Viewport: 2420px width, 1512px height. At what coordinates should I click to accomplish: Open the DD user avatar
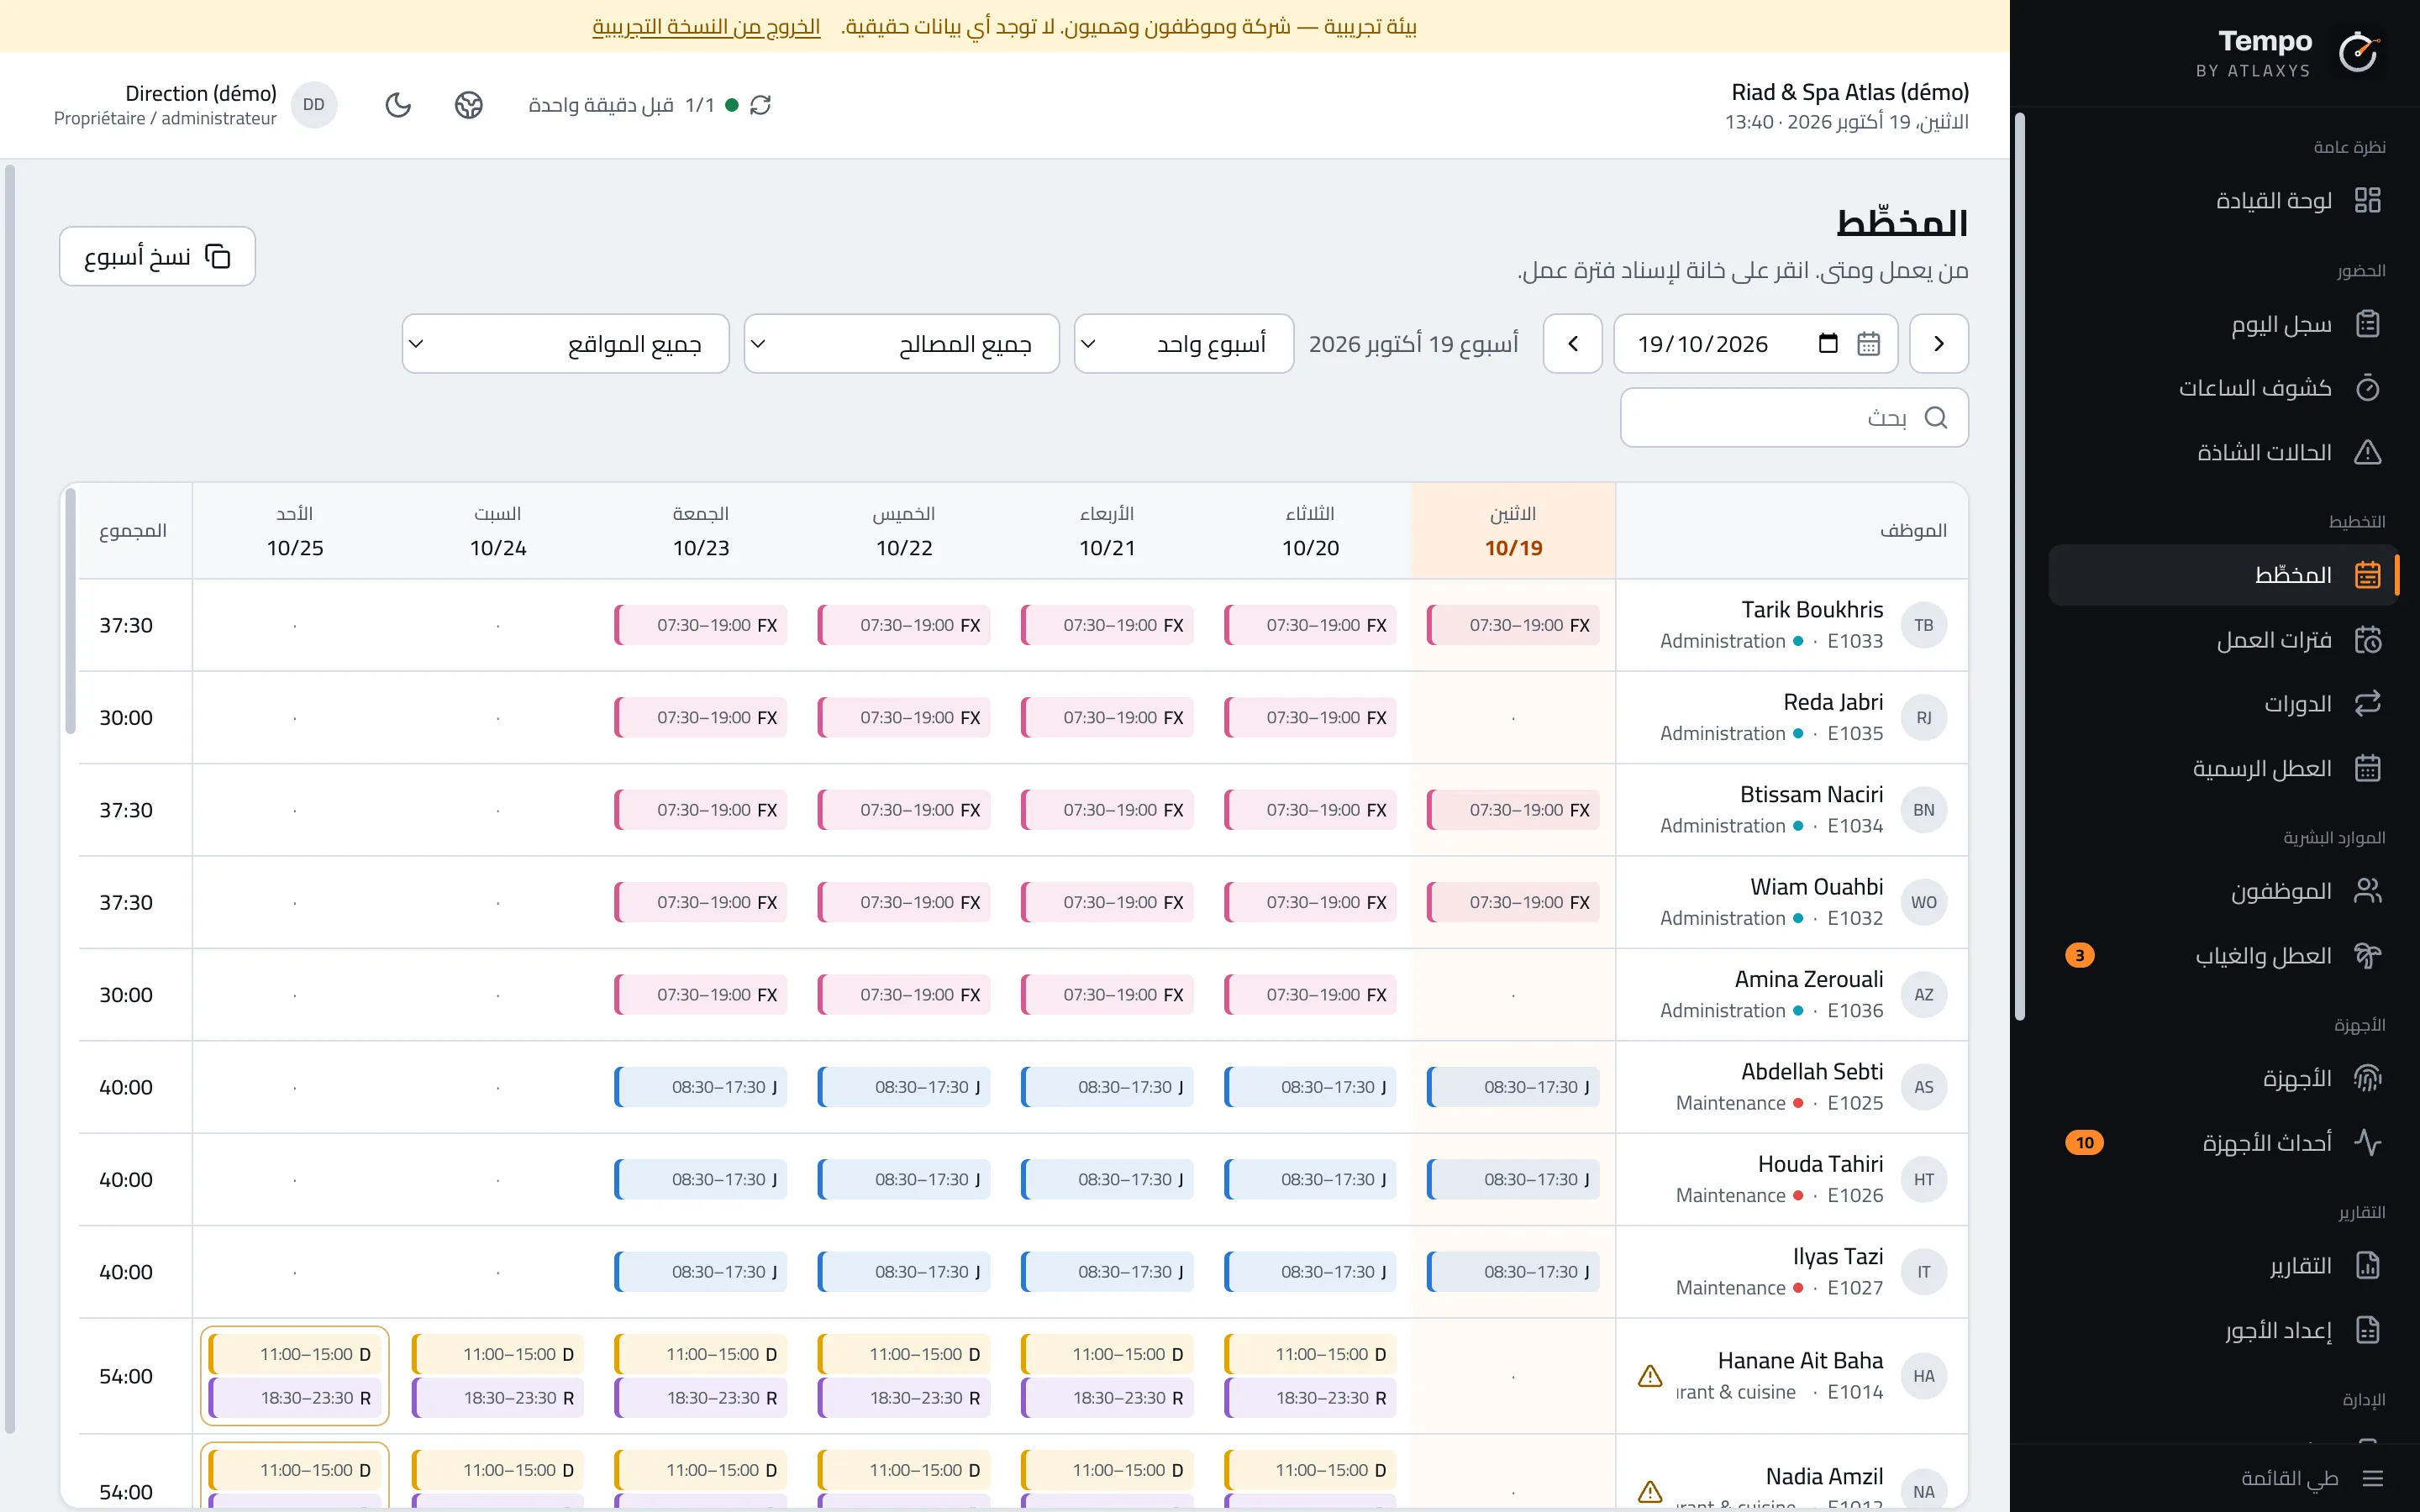pos(314,105)
